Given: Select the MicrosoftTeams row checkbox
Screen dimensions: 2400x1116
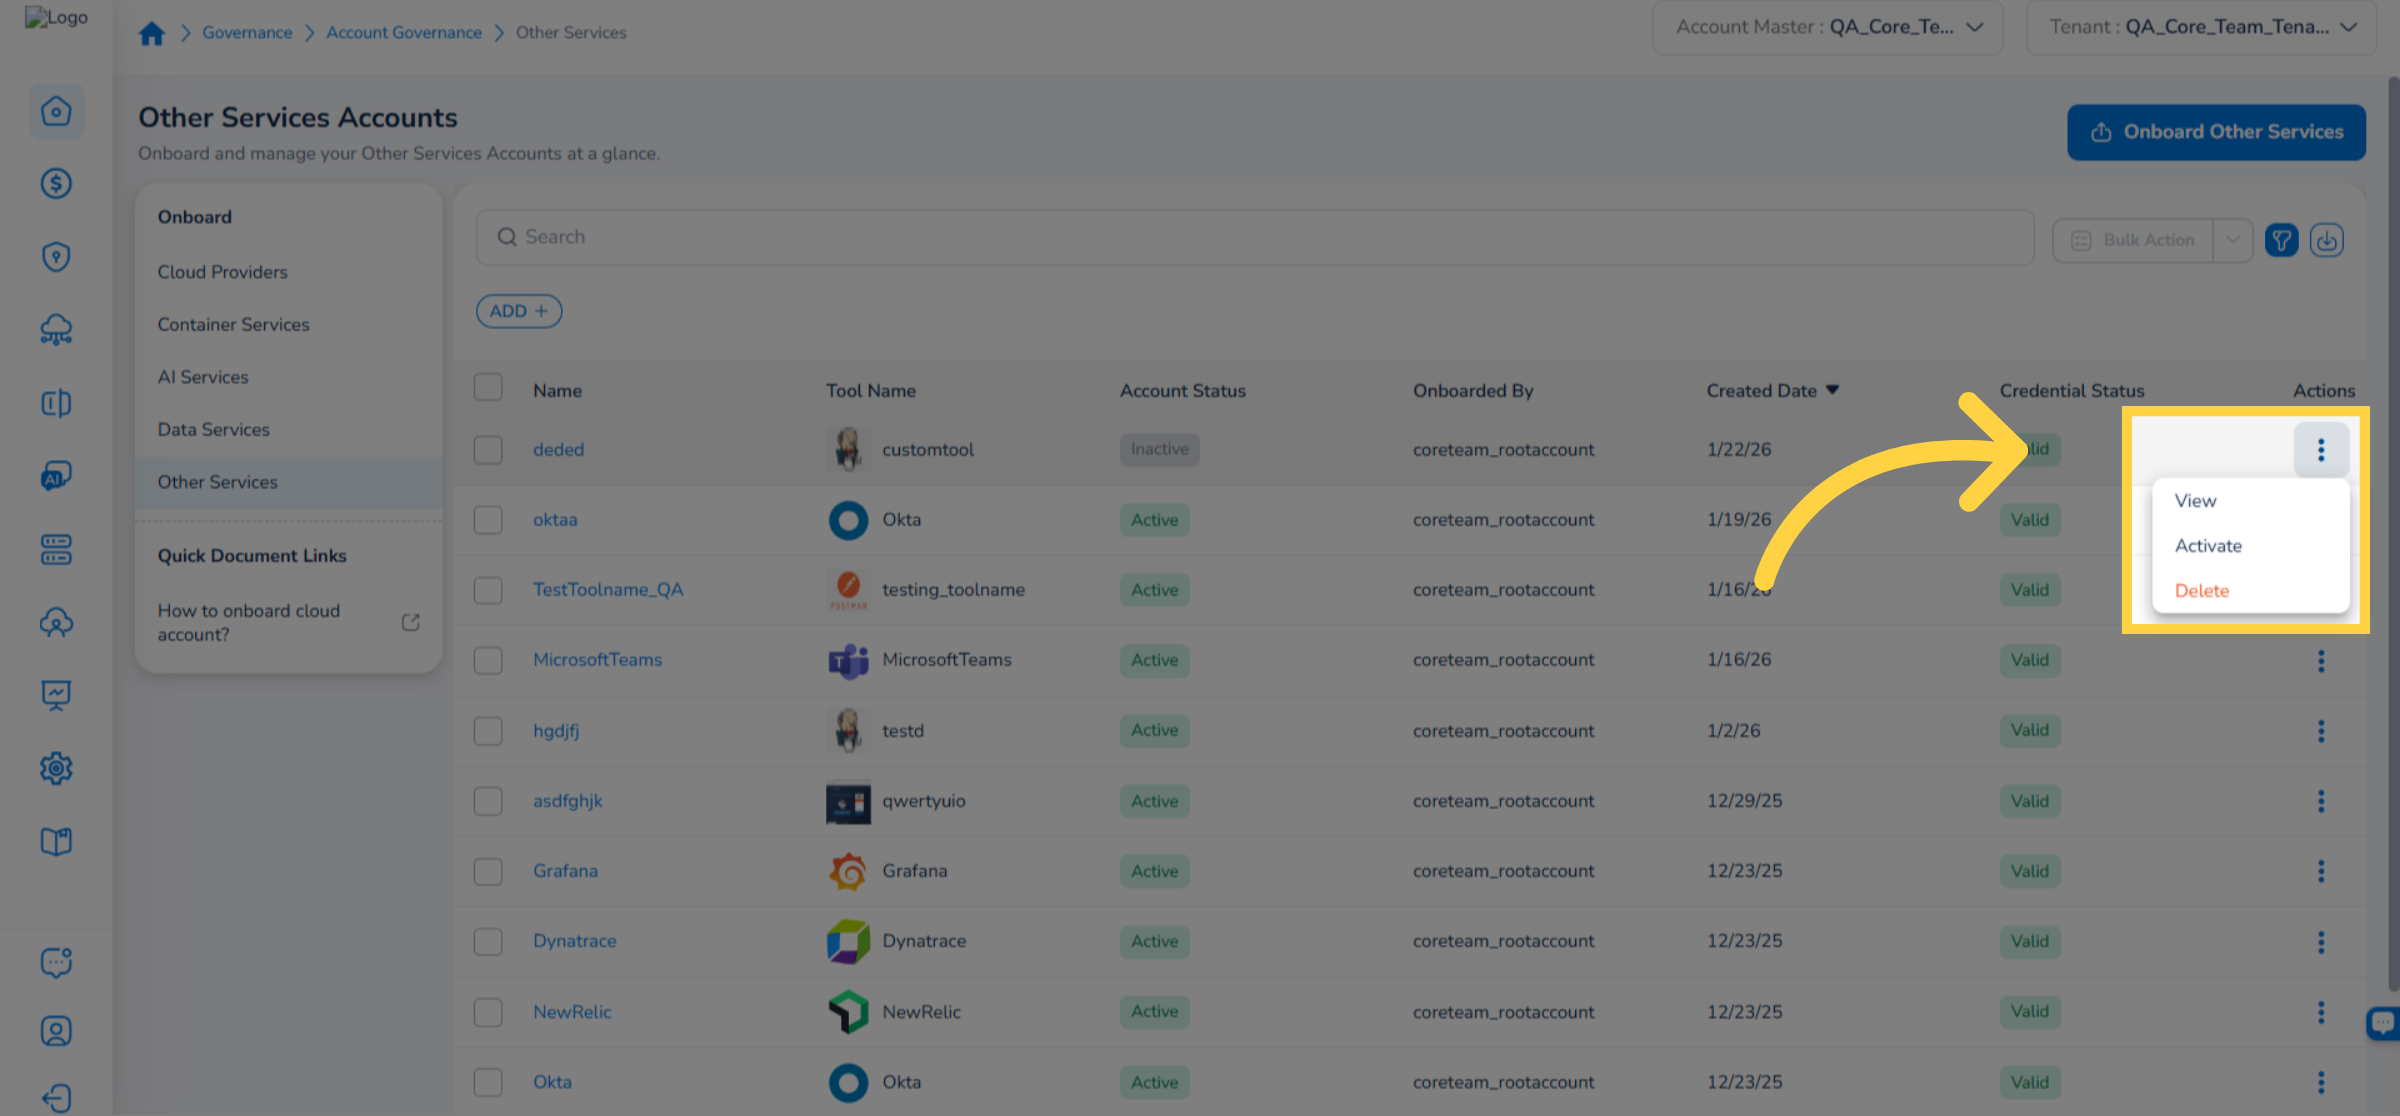Looking at the screenshot, I should (x=488, y=660).
